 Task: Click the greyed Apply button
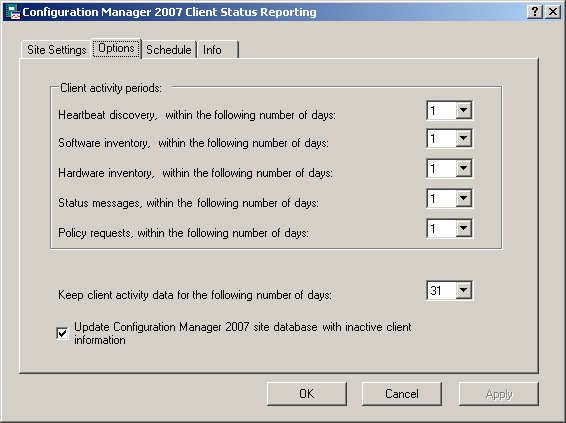[x=499, y=394]
